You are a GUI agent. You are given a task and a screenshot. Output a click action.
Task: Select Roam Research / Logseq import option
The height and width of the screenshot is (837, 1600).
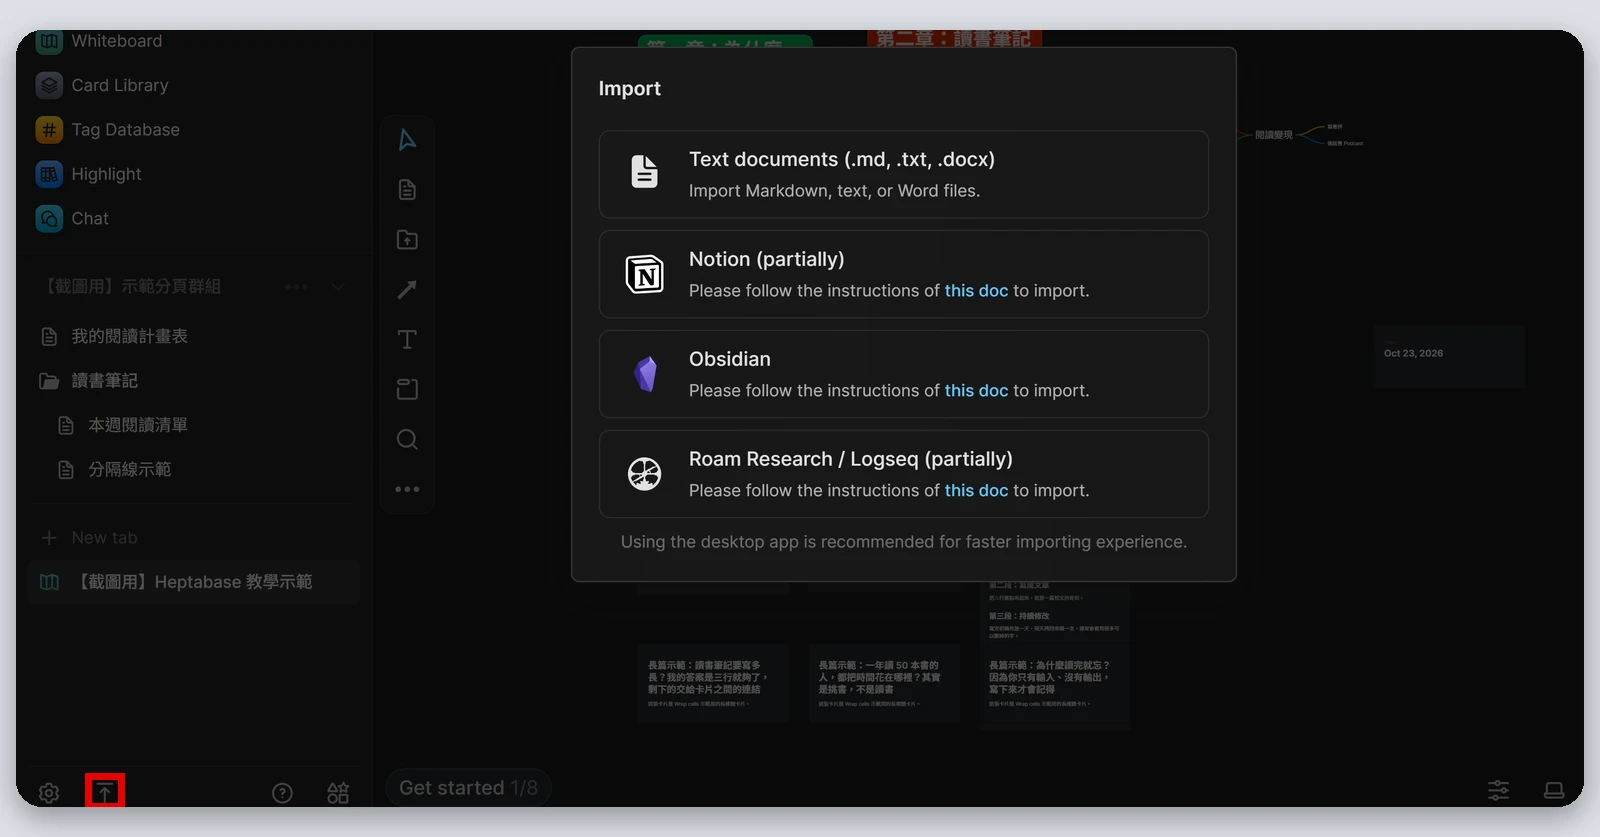[904, 474]
